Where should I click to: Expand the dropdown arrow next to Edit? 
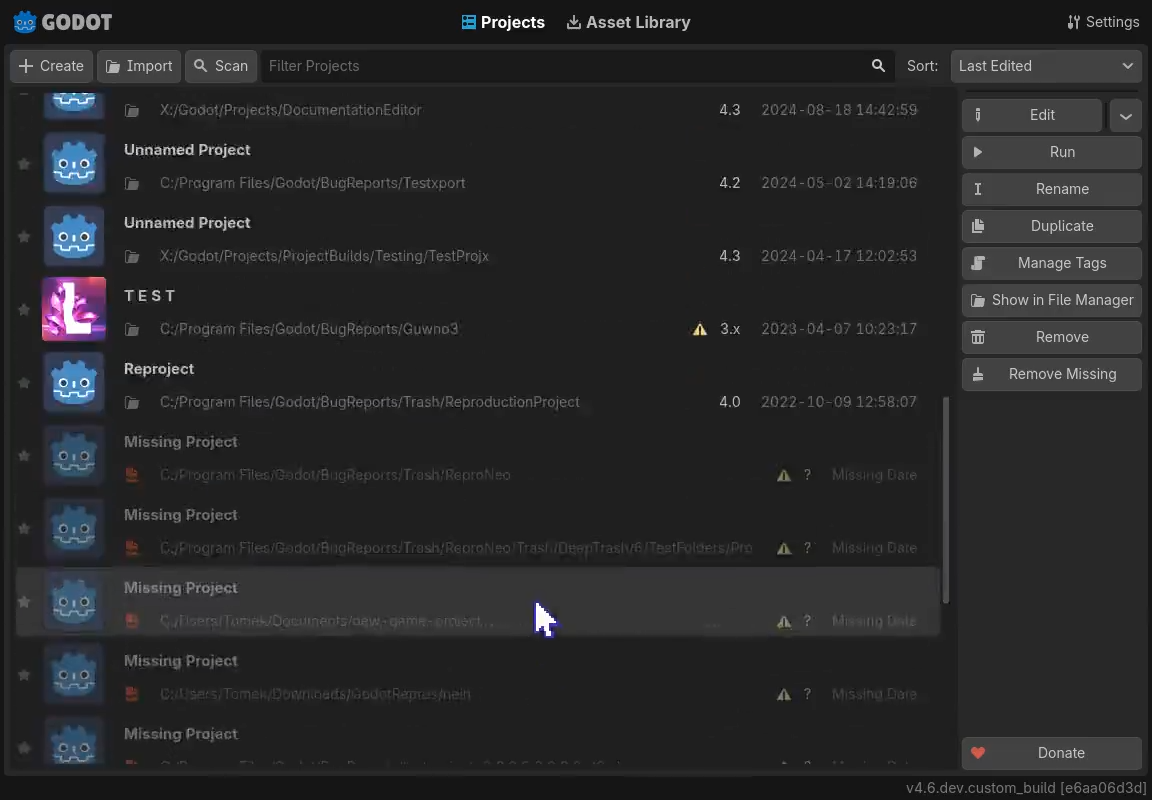pyautogui.click(x=1126, y=115)
